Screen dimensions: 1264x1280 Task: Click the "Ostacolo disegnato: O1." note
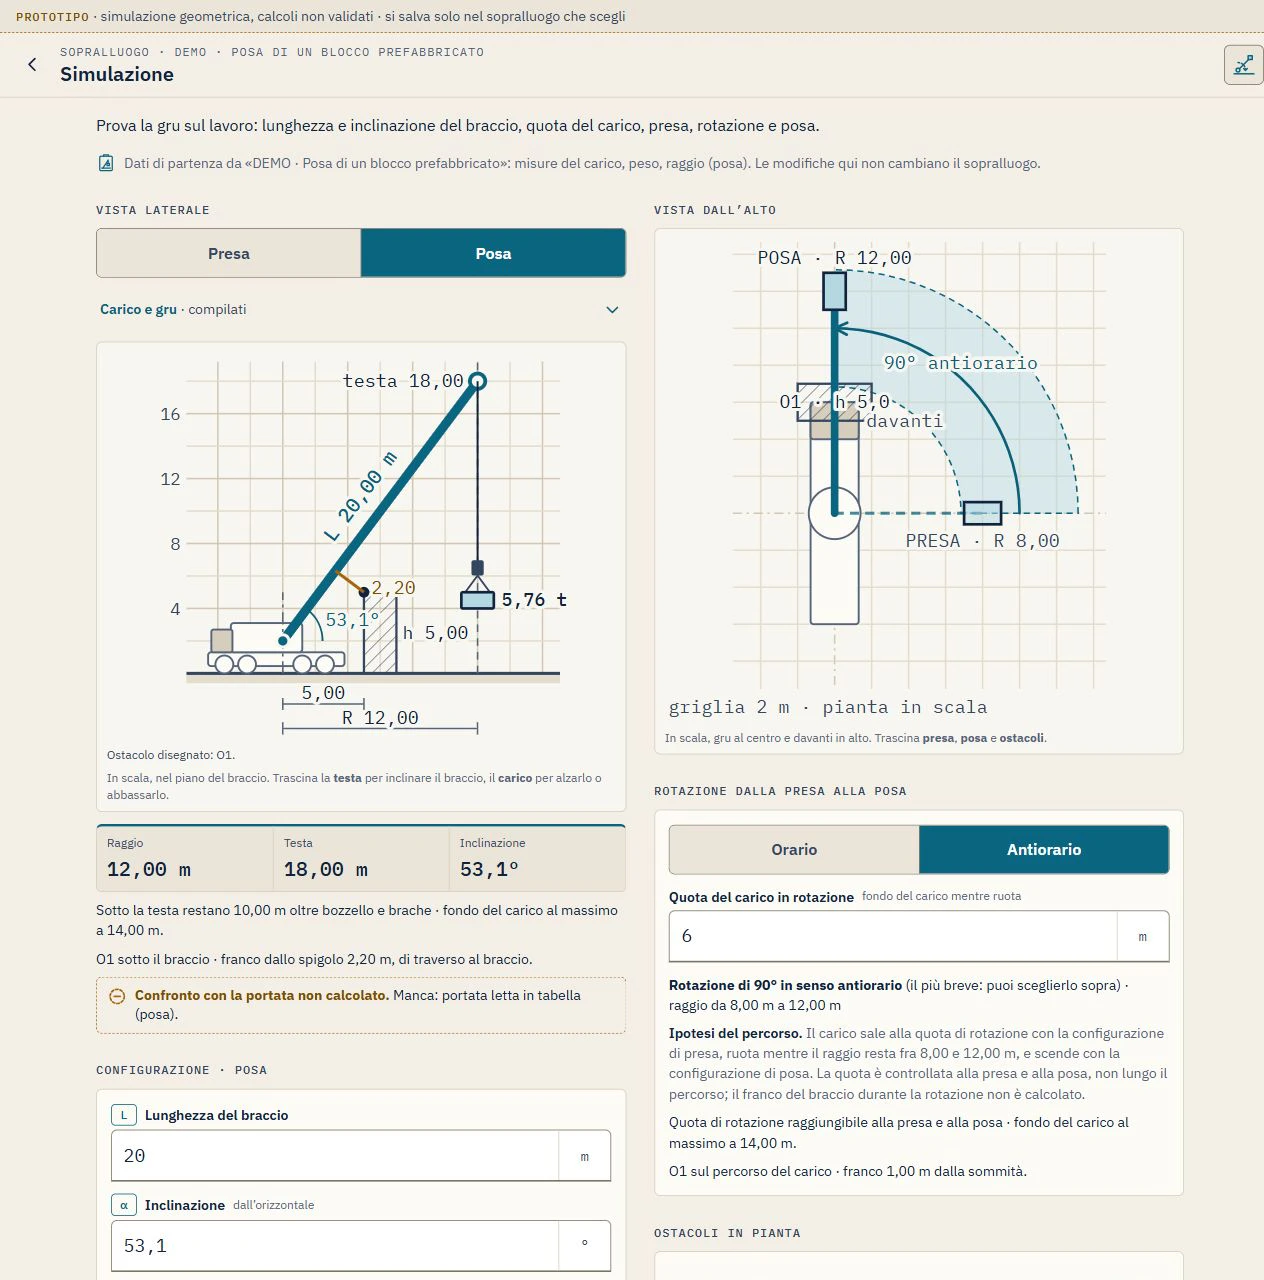click(x=171, y=755)
